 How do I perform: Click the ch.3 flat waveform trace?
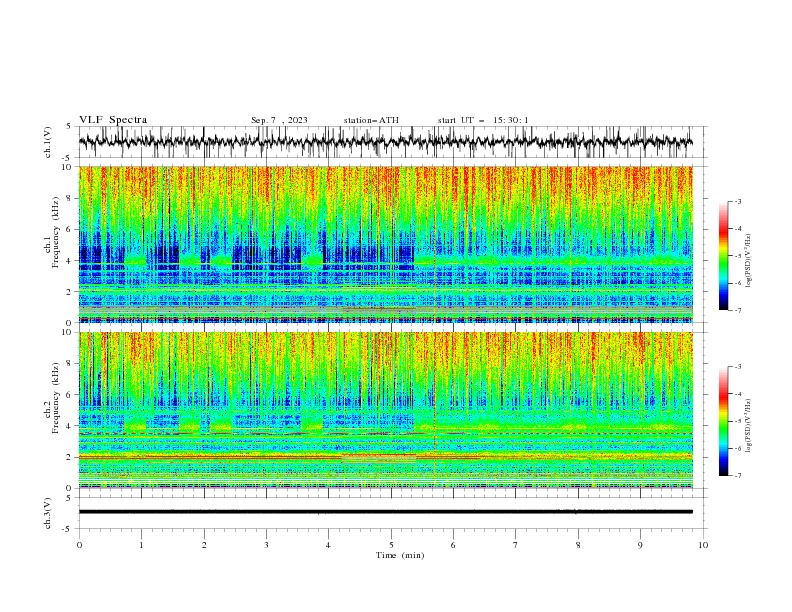pyautogui.click(x=386, y=512)
